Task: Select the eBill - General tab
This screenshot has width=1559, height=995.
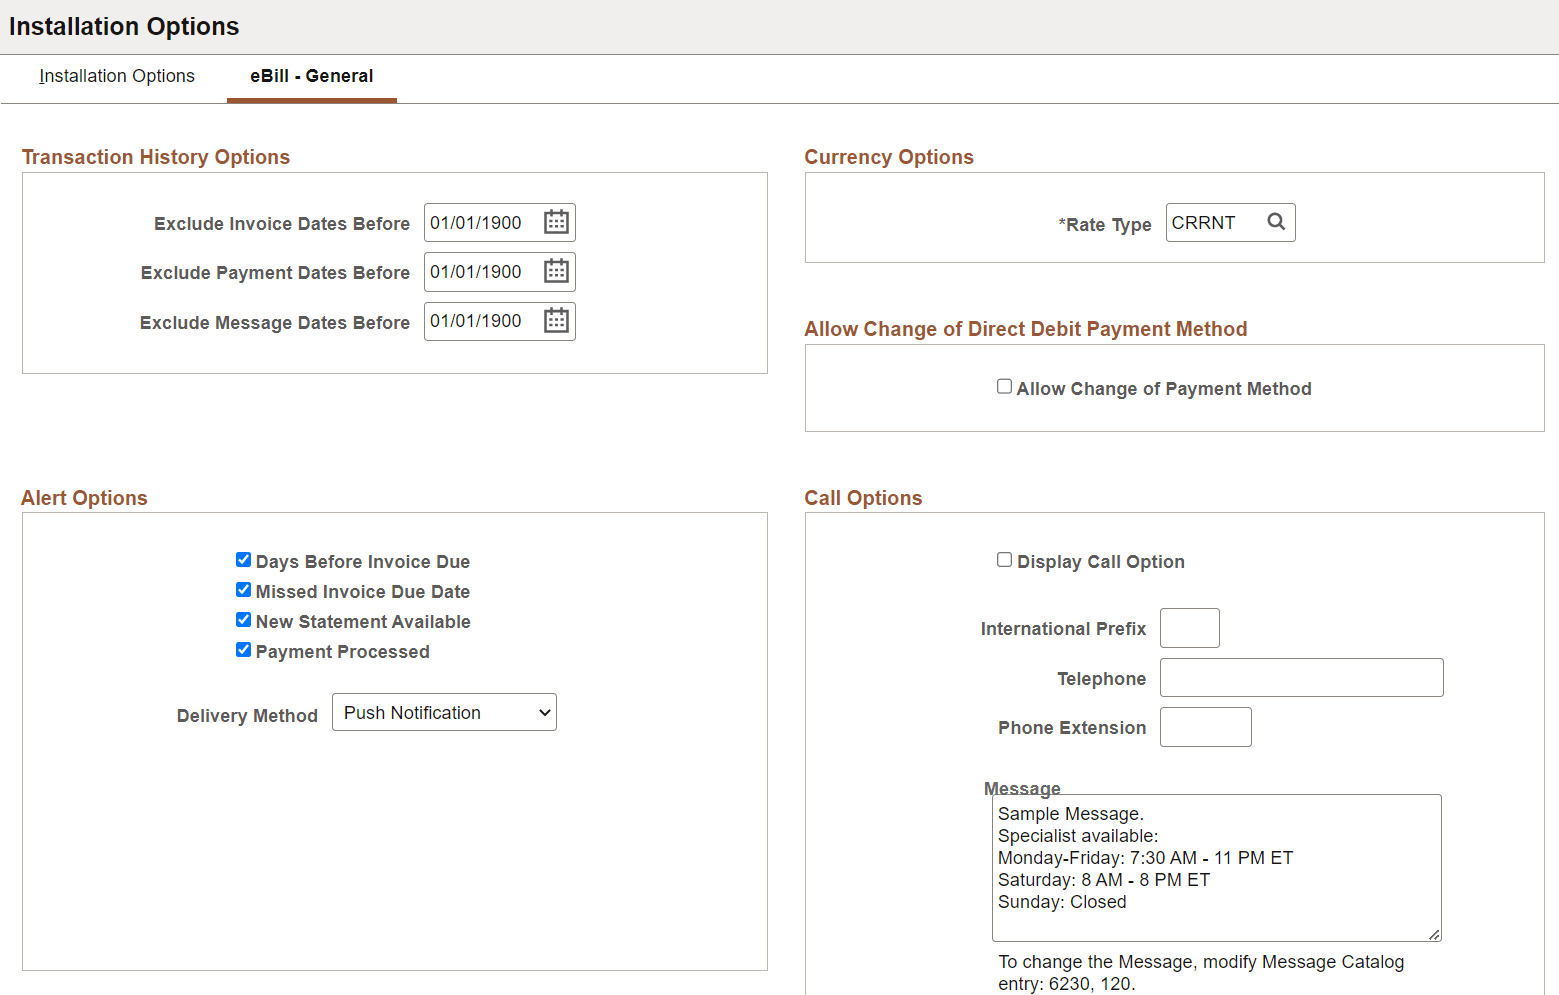Action: 311,76
